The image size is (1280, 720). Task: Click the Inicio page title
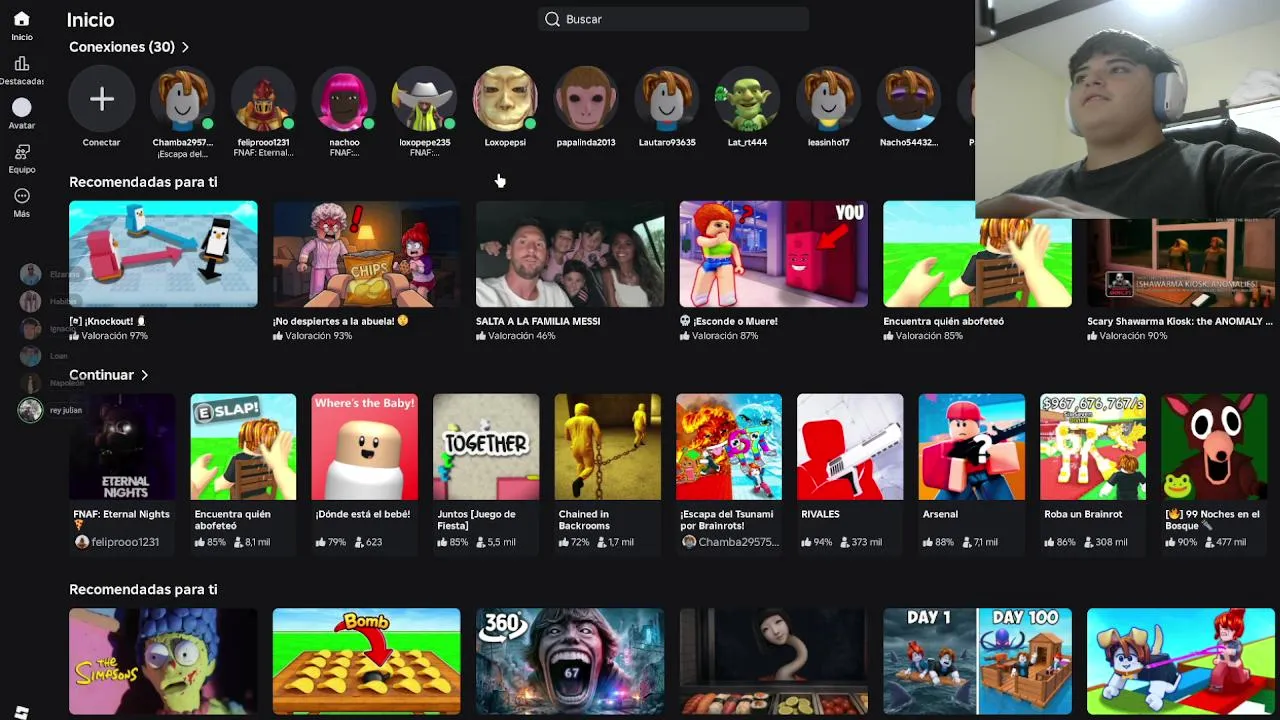point(90,20)
